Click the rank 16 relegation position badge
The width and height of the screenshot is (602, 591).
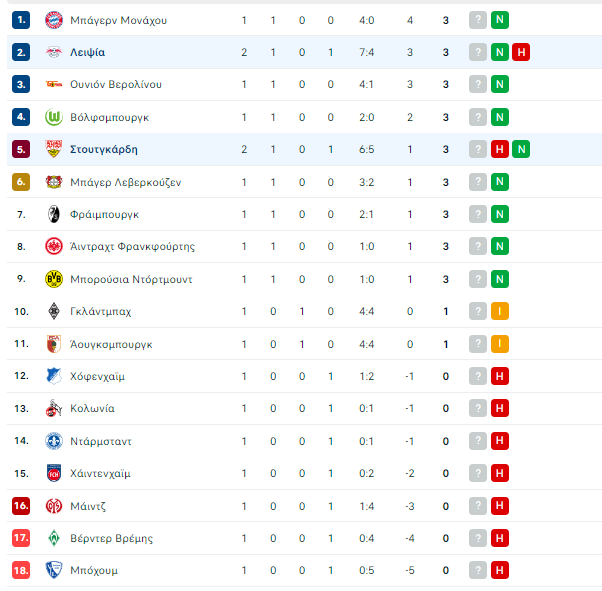point(21,506)
